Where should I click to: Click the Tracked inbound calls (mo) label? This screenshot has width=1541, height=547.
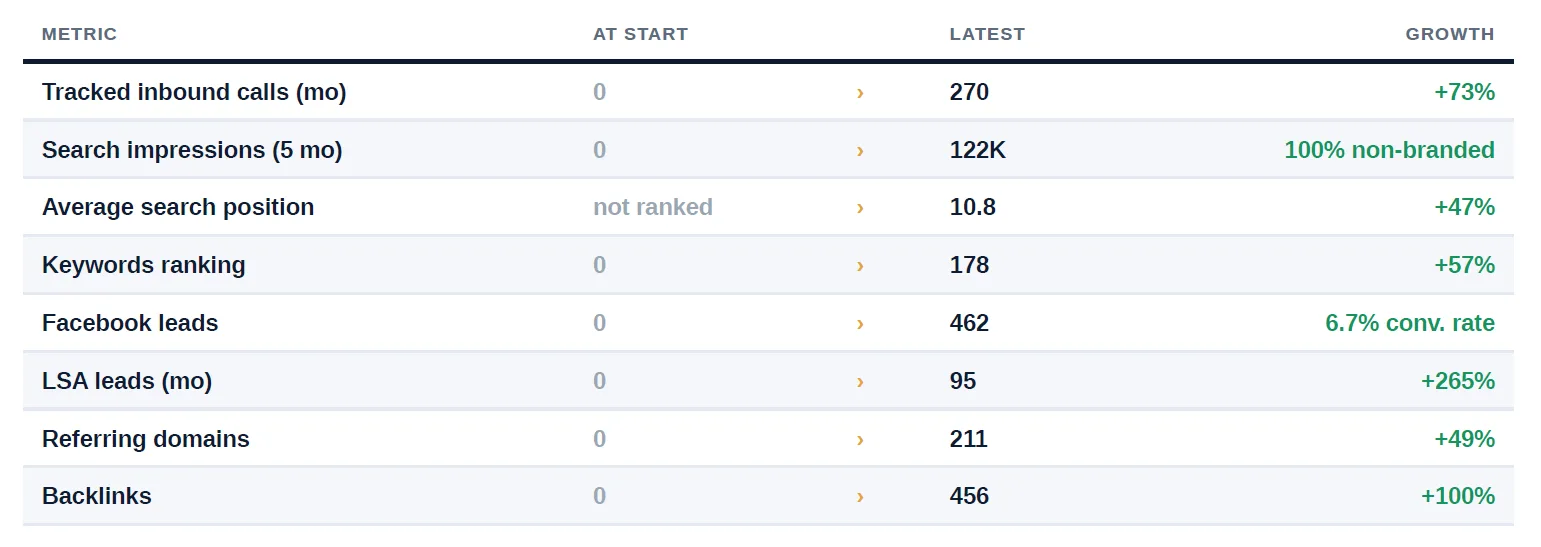194,92
